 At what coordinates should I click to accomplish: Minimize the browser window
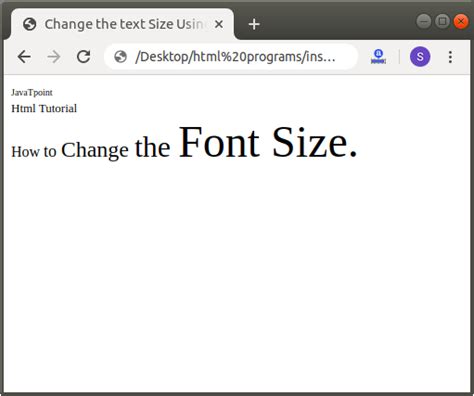[424, 22]
